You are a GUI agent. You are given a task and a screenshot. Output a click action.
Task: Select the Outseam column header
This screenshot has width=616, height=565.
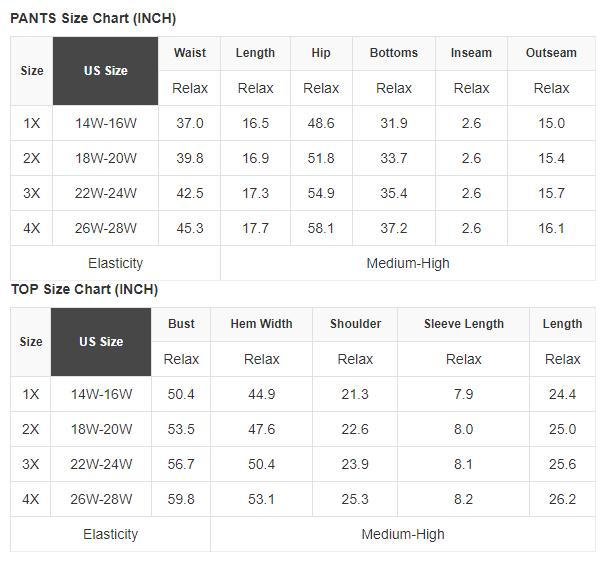[x=551, y=53]
